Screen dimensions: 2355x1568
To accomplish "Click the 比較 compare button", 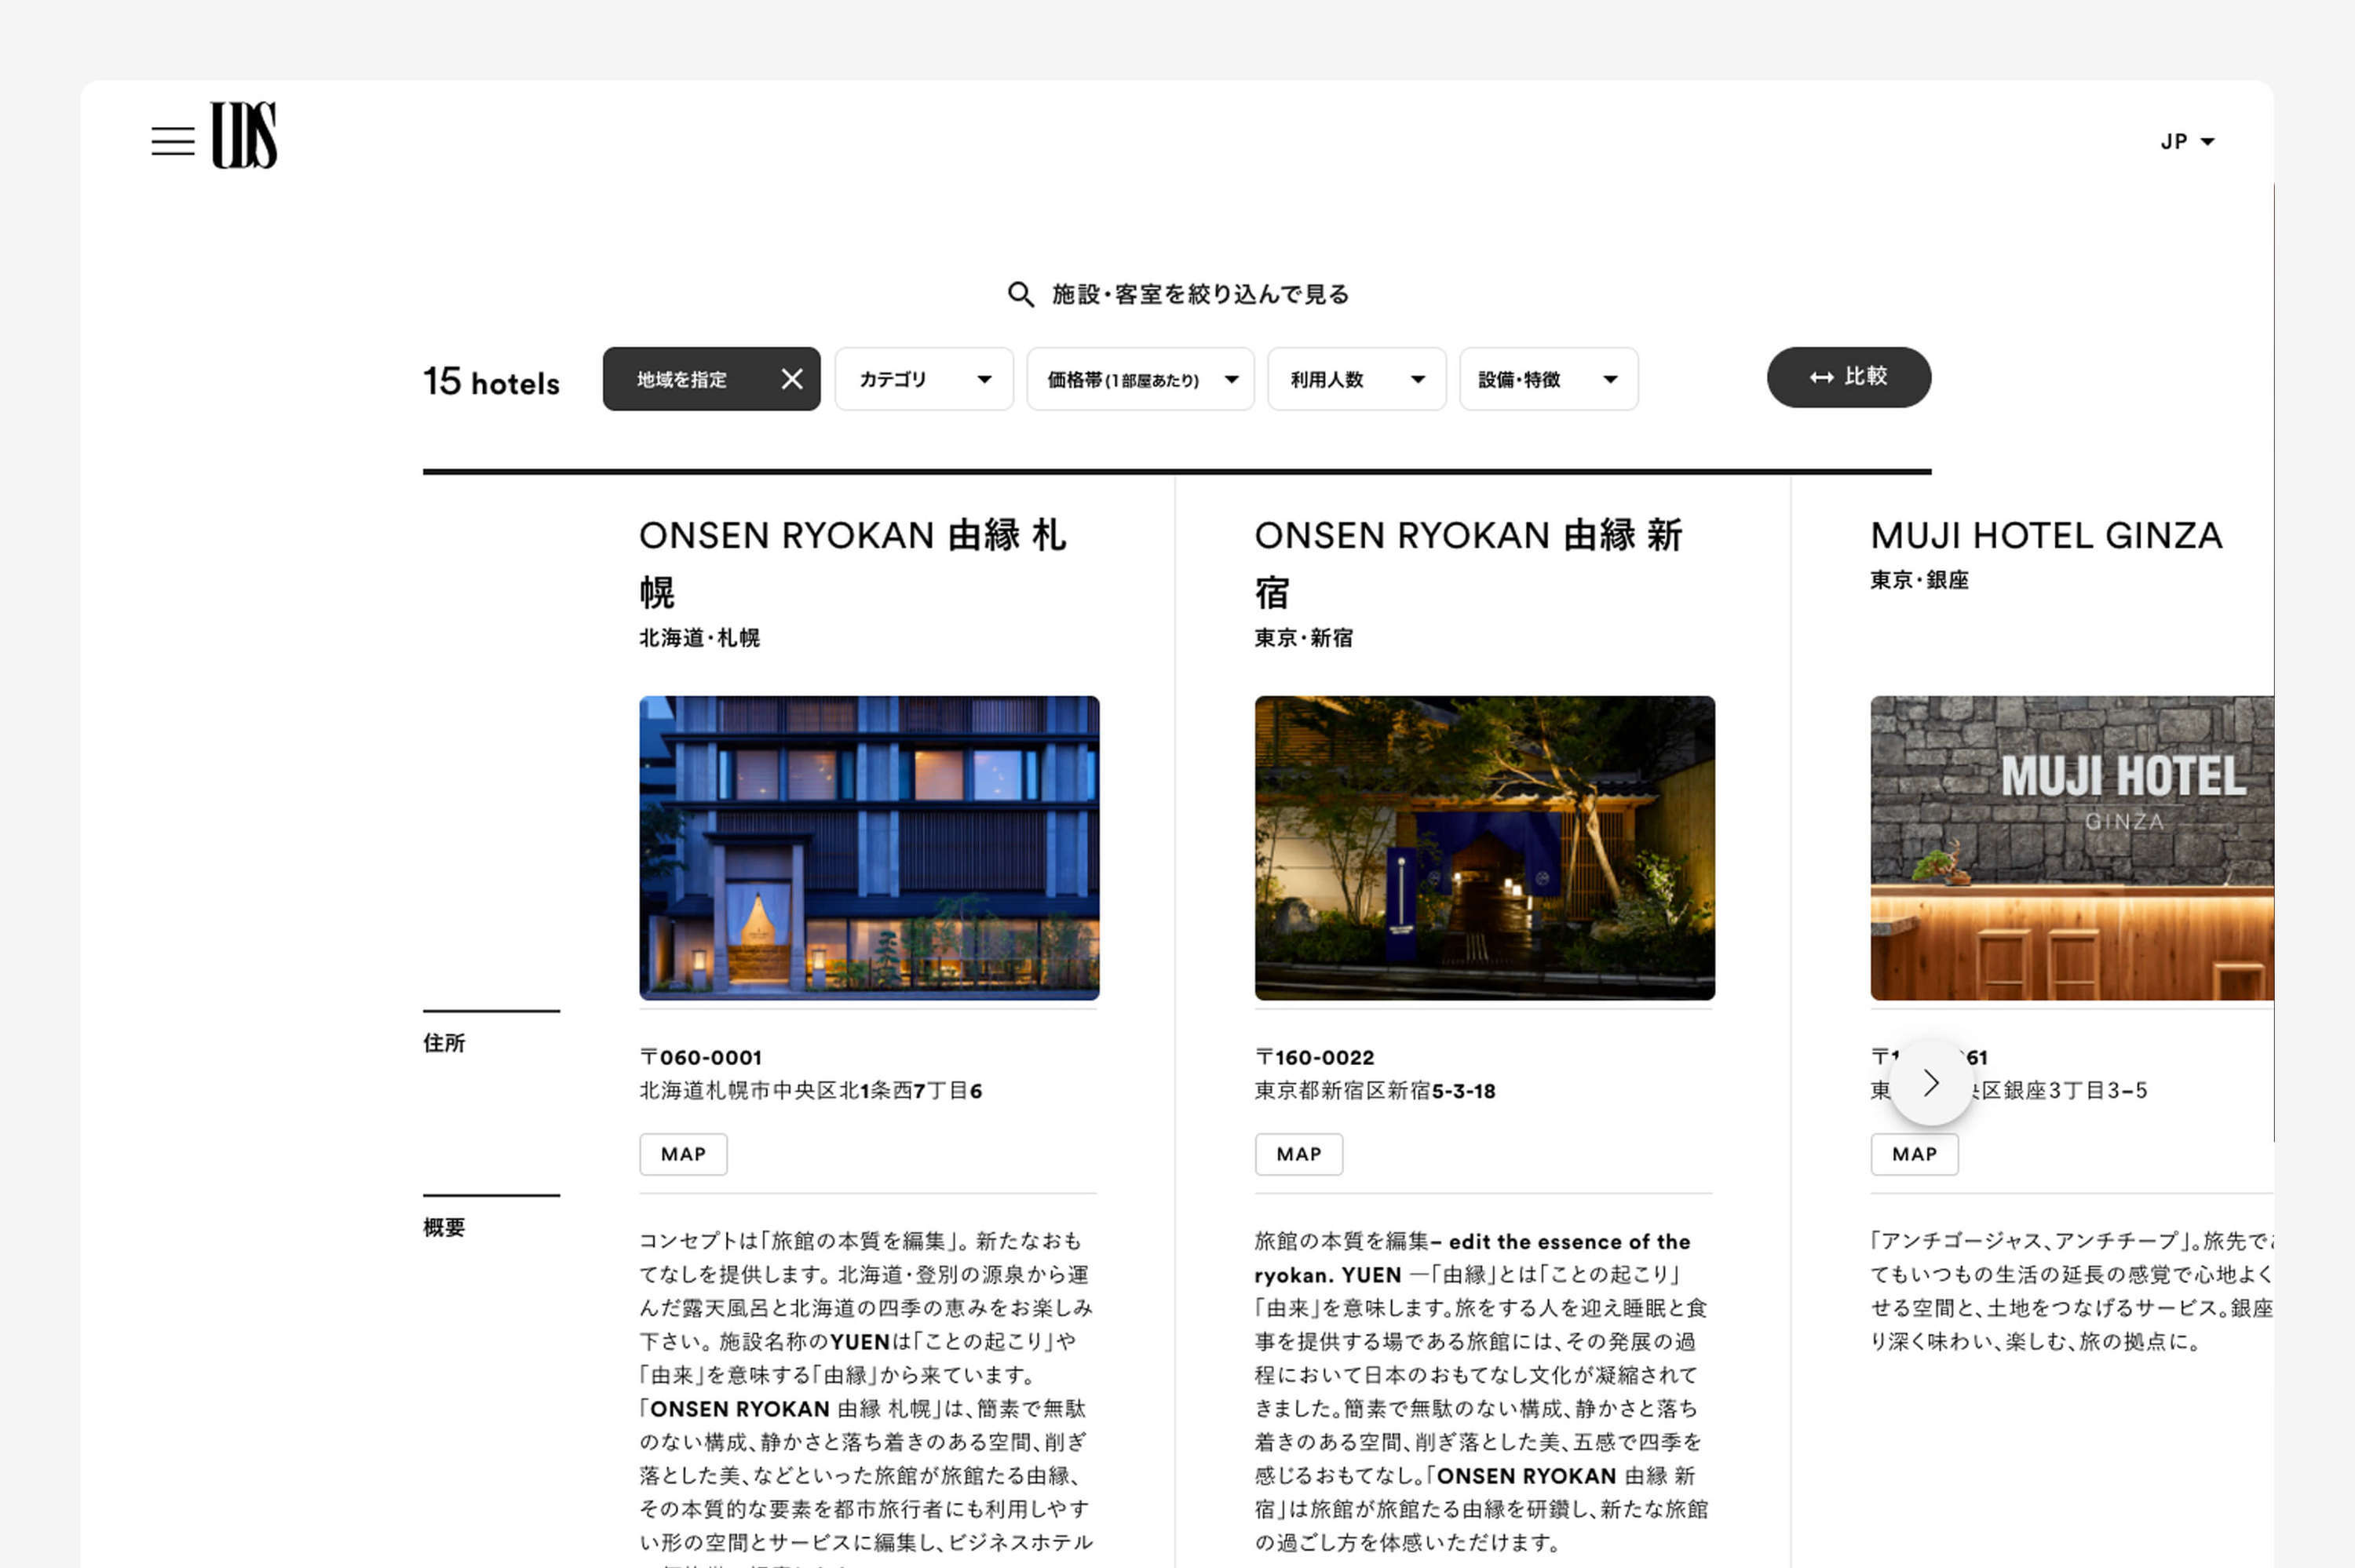I will point(1848,377).
